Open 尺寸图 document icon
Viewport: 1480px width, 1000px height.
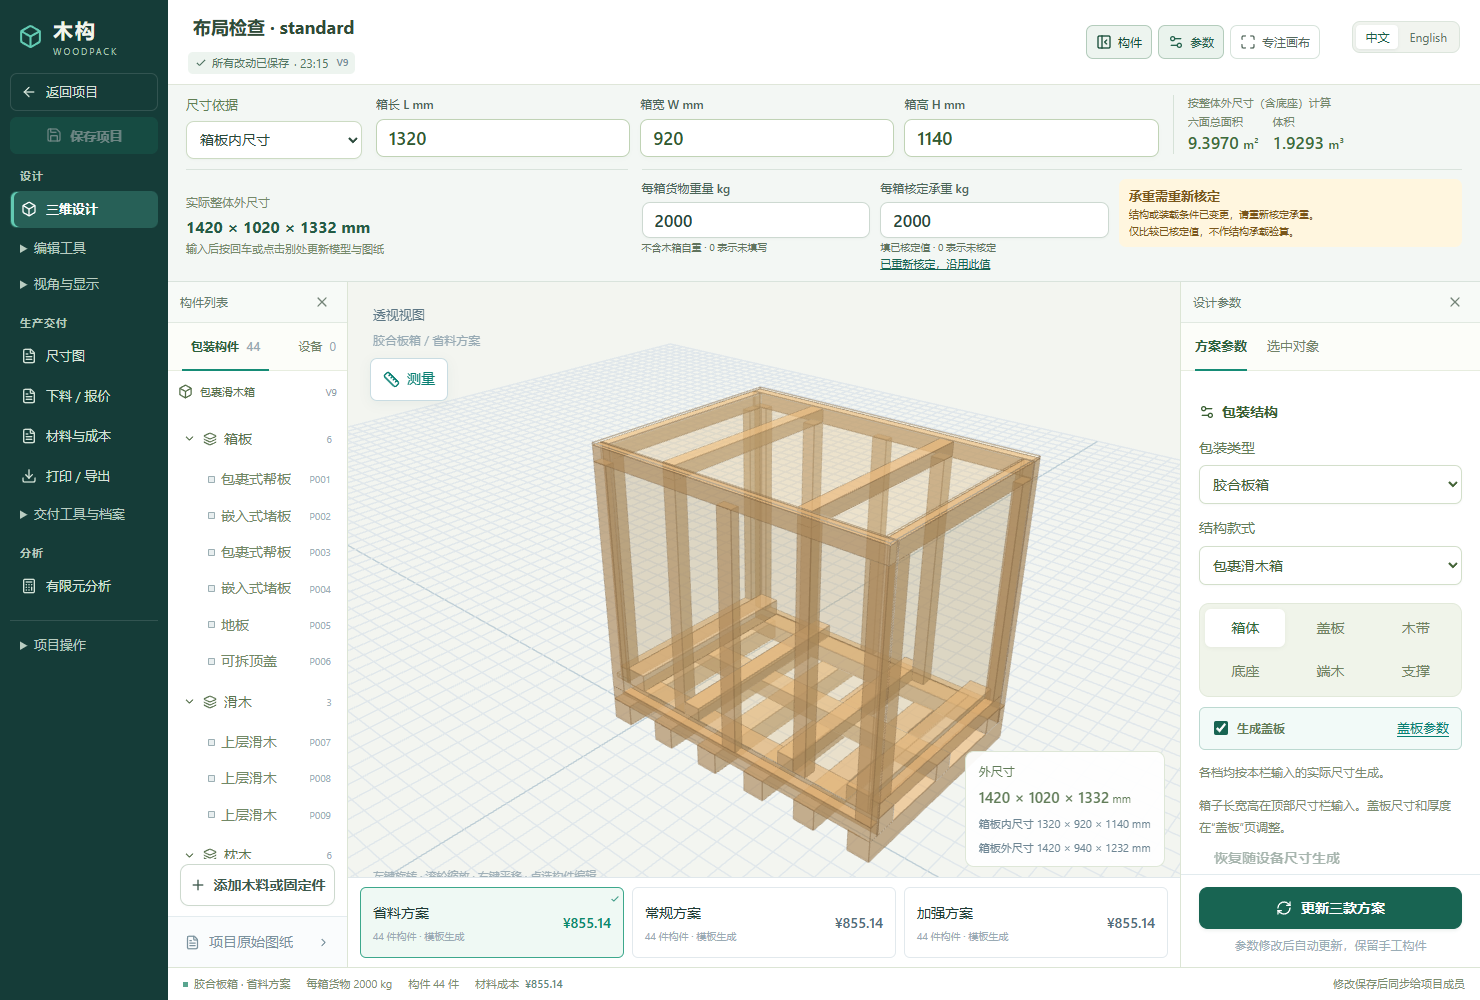click(x=29, y=356)
